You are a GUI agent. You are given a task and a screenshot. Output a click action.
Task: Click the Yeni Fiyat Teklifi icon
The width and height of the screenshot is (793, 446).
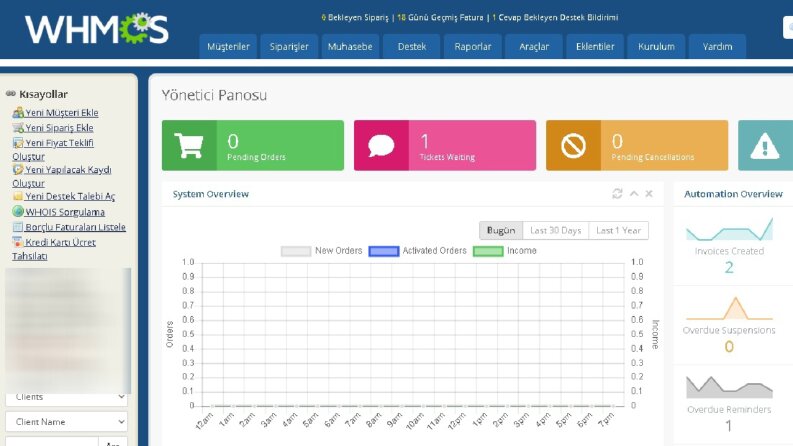(x=18, y=143)
